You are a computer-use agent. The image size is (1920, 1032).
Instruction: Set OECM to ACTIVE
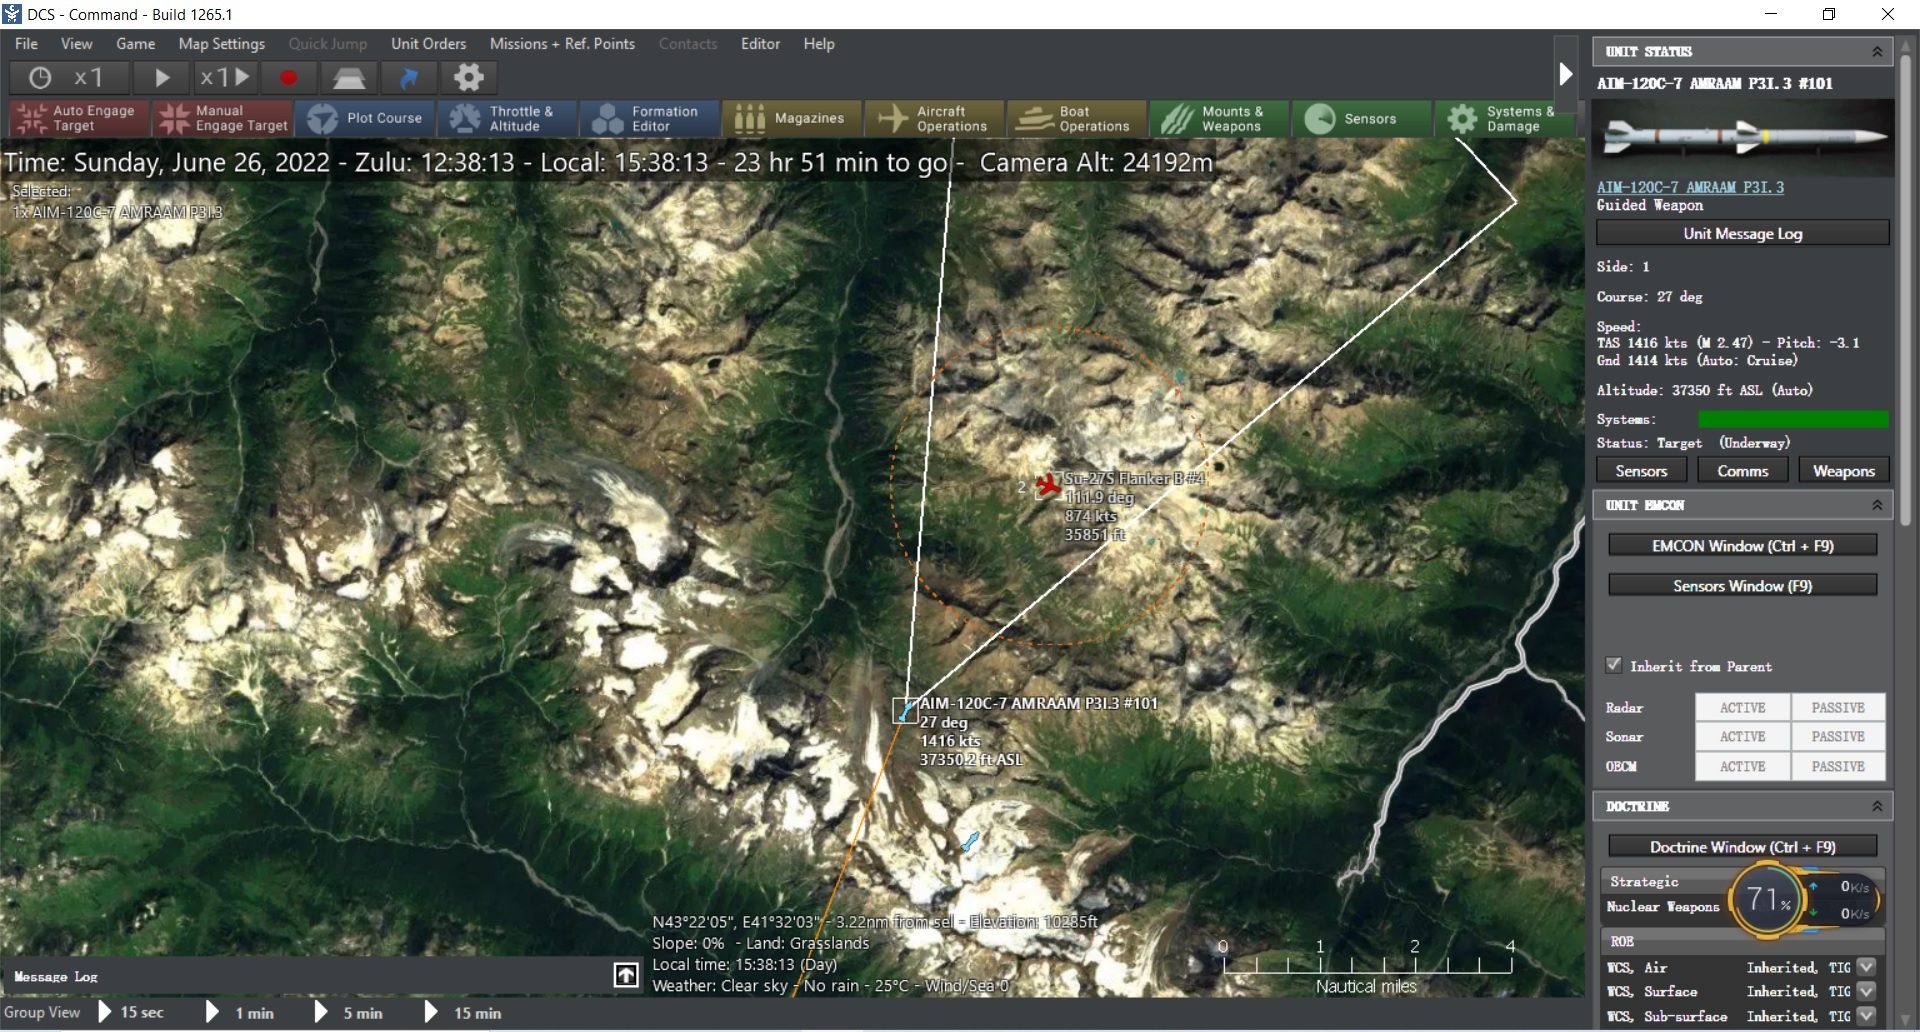(x=1742, y=766)
